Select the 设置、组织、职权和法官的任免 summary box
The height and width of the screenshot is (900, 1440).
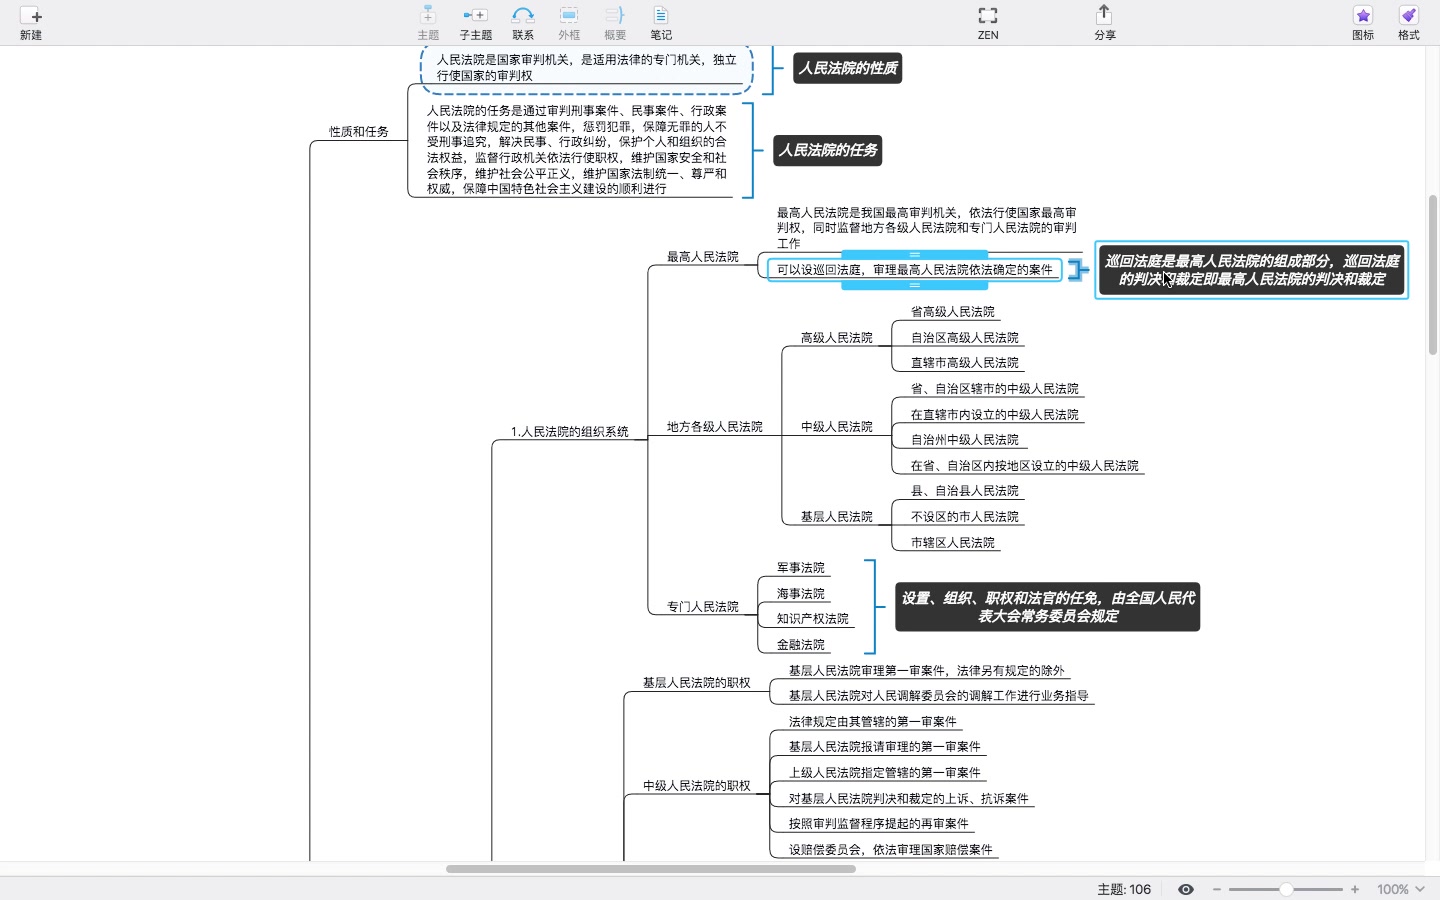click(x=1048, y=607)
